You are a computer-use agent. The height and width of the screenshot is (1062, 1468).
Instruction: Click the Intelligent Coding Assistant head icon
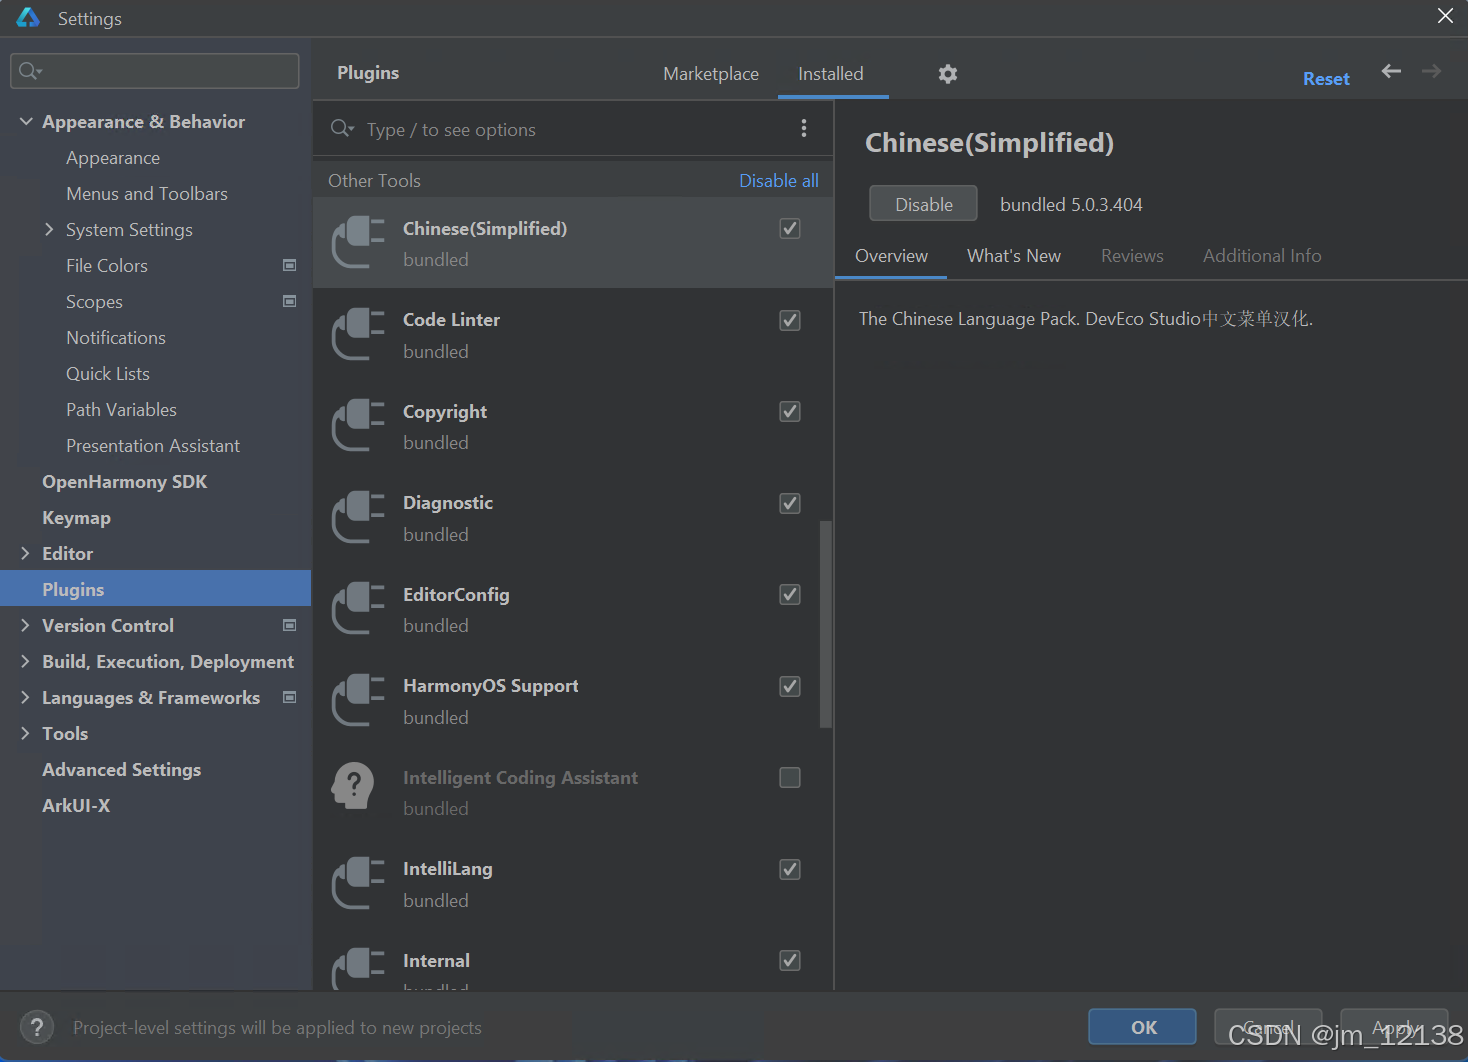click(x=353, y=787)
